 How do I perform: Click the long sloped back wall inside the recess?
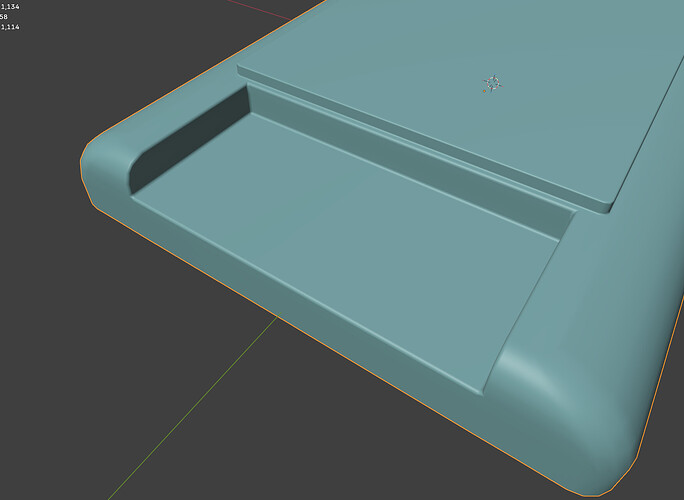(x=410, y=161)
